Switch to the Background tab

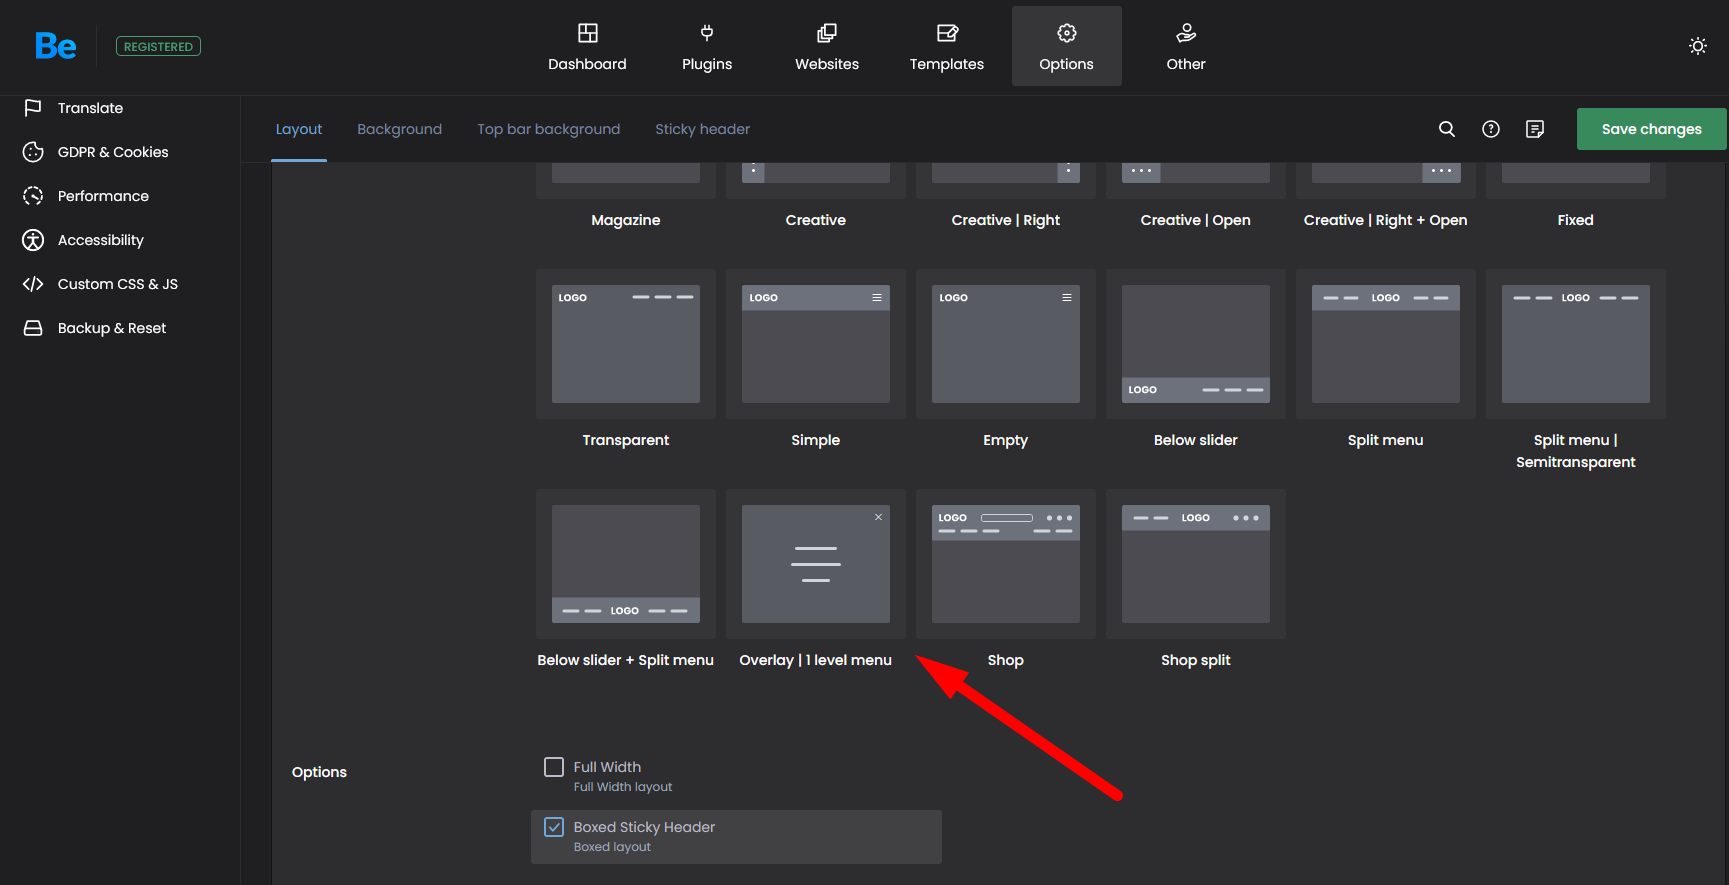tap(399, 129)
